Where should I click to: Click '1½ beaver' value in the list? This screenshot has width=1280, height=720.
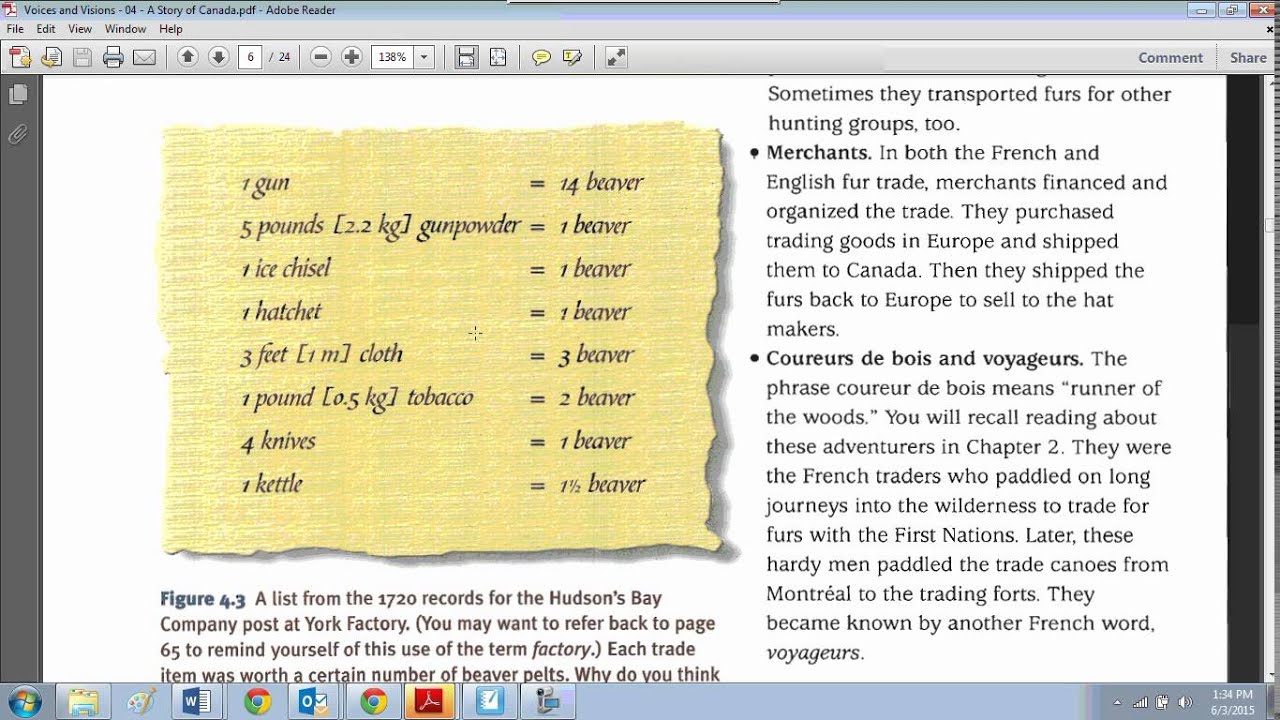pyautogui.click(x=602, y=484)
